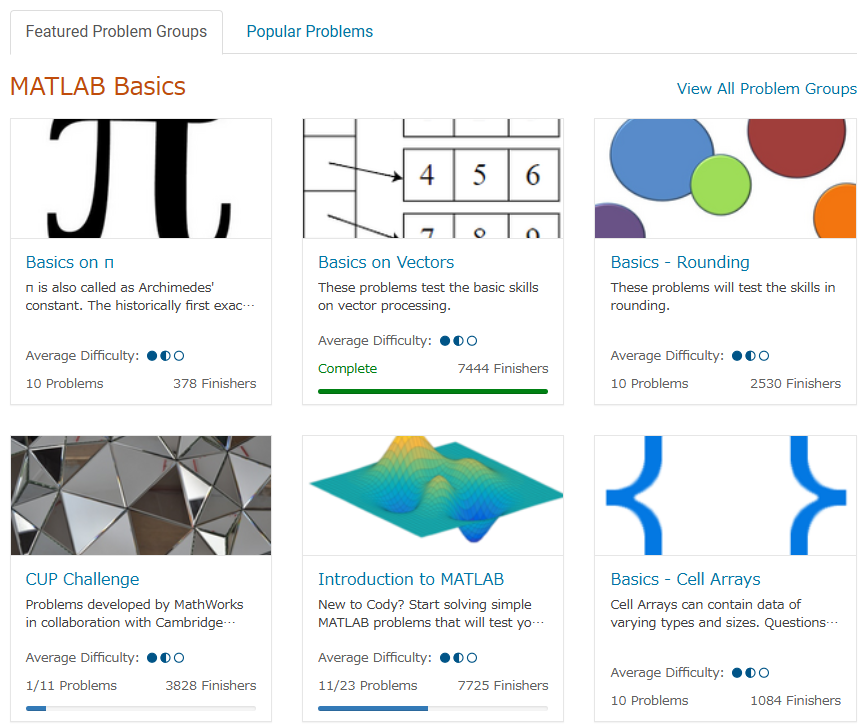
Task: Click the CUP Challenge progress bar
Action: (141, 708)
